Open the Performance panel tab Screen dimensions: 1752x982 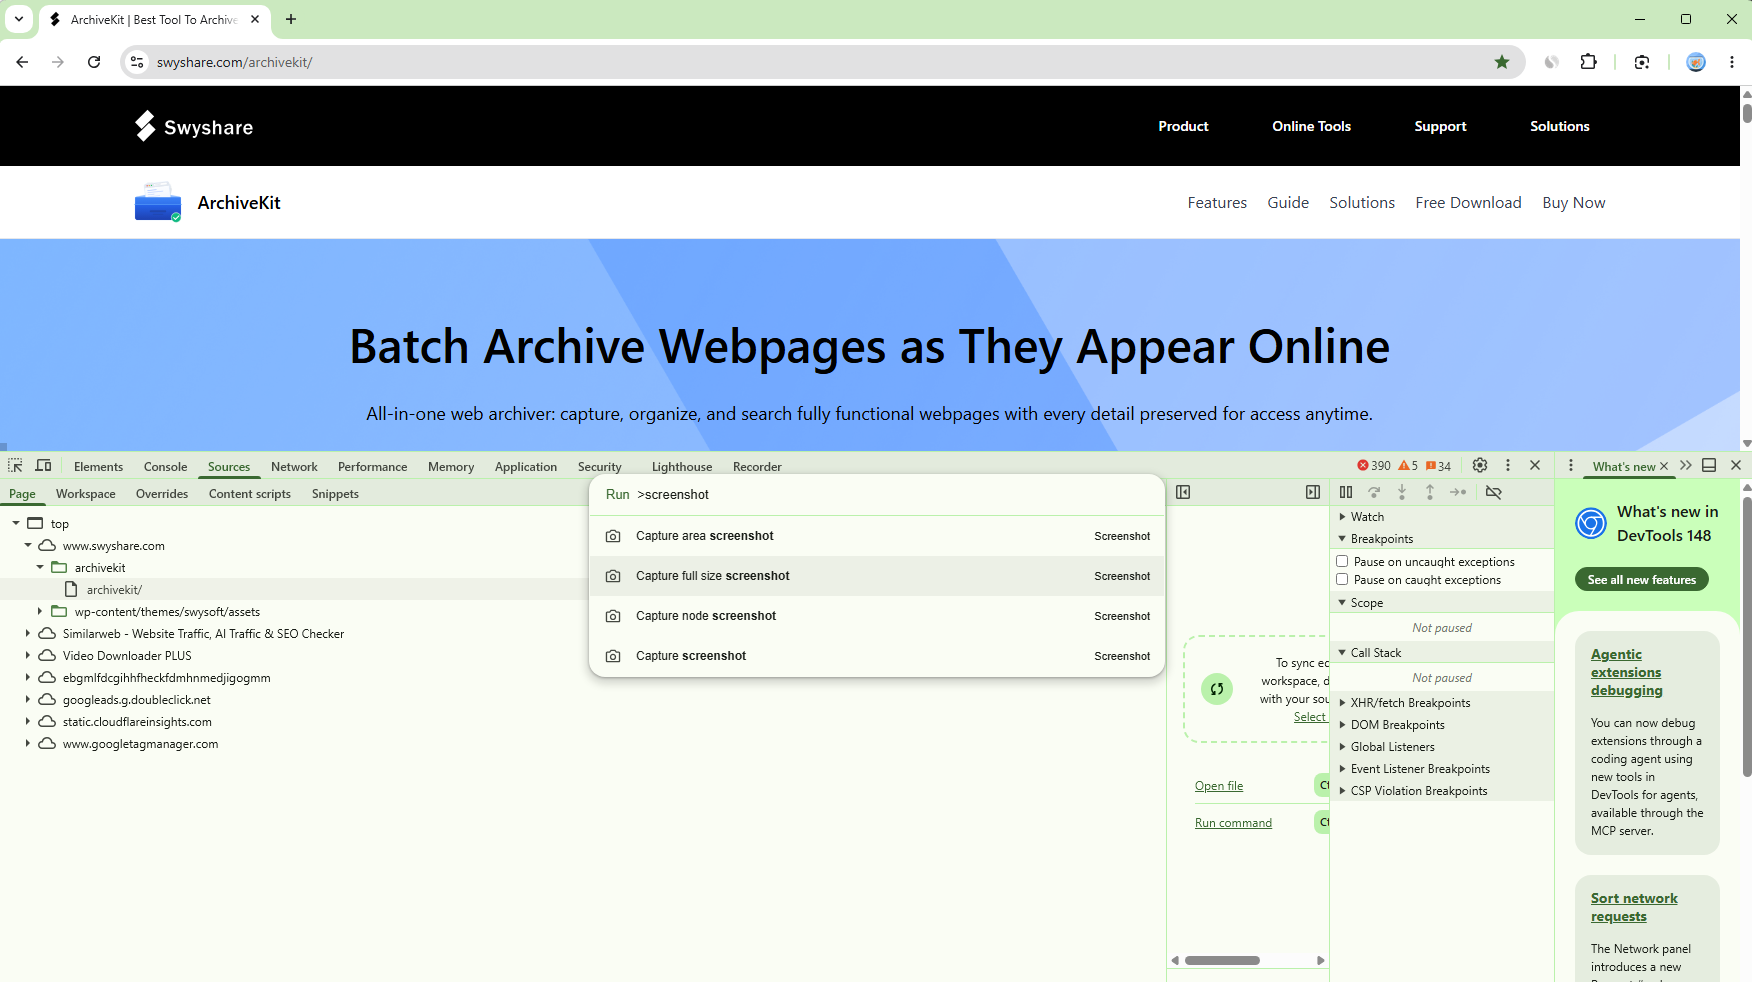coord(372,467)
